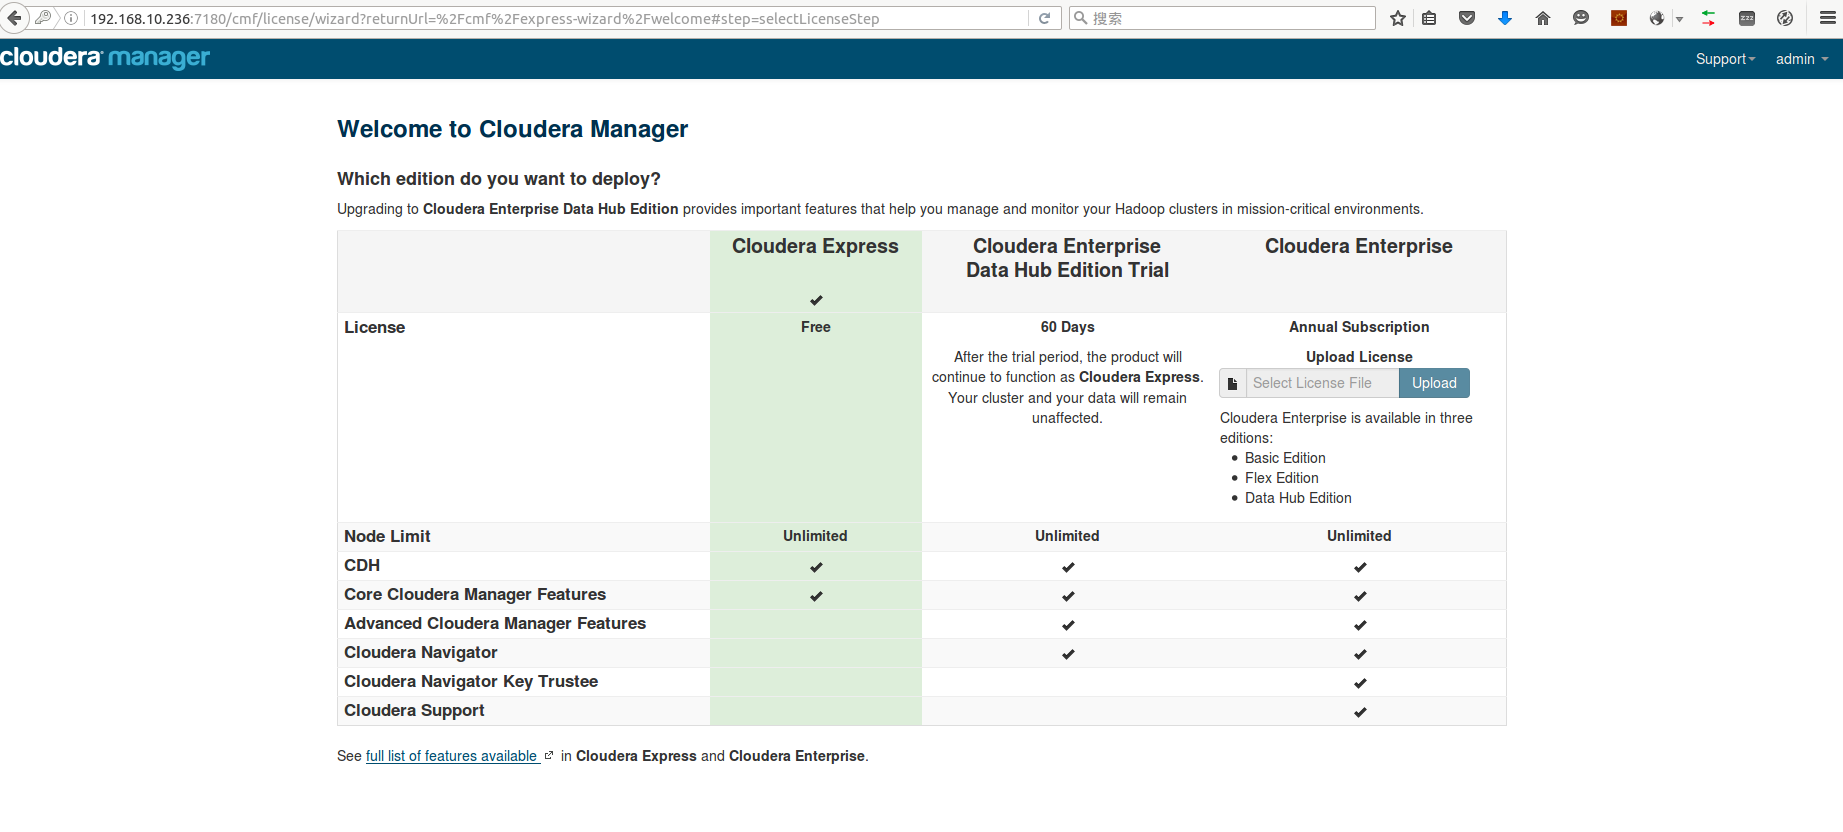The image size is (1843, 832).
Task: Click the 'Cloudera Navigator Key Trustee' row label
Action: pyautogui.click(x=471, y=681)
